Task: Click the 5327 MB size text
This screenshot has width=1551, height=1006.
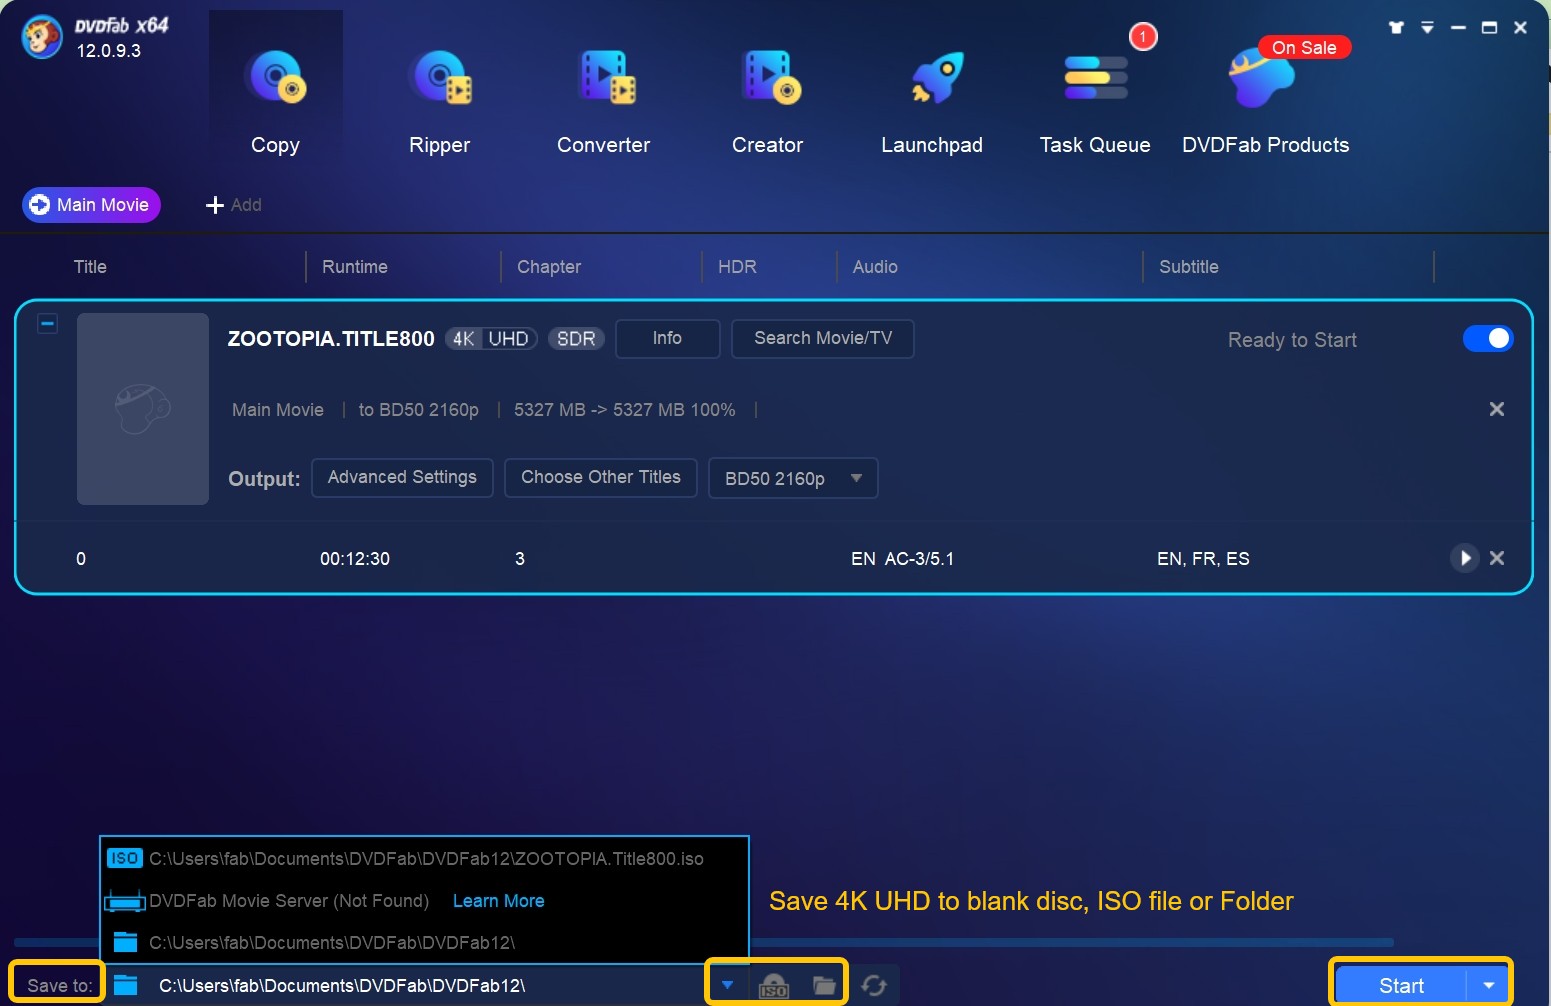Action: click(x=624, y=410)
